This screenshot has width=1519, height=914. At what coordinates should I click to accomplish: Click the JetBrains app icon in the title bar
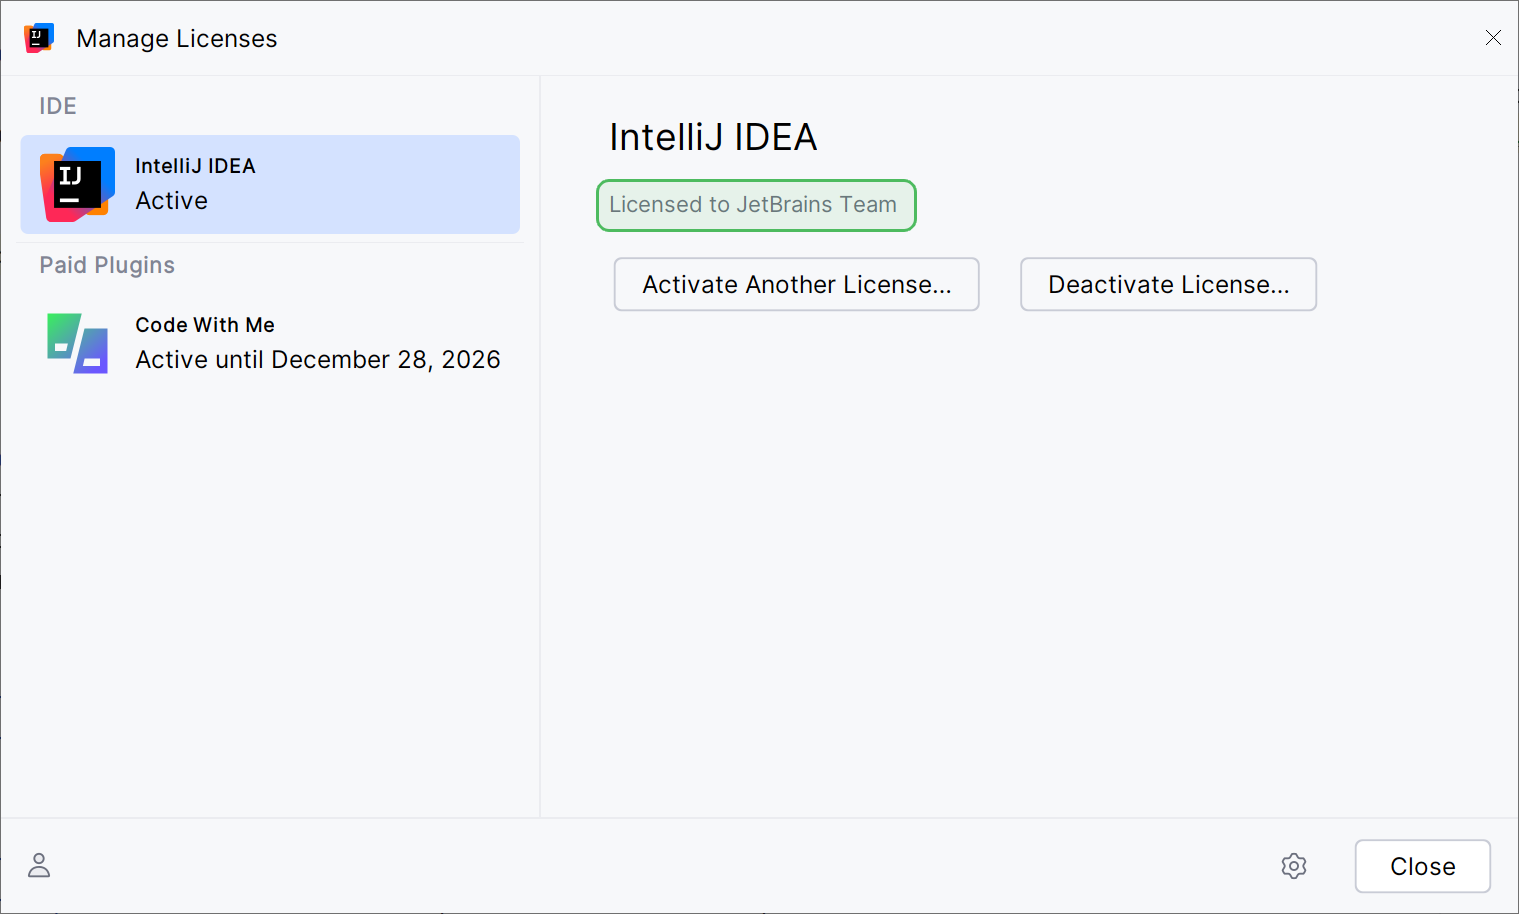pyautogui.click(x=39, y=37)
